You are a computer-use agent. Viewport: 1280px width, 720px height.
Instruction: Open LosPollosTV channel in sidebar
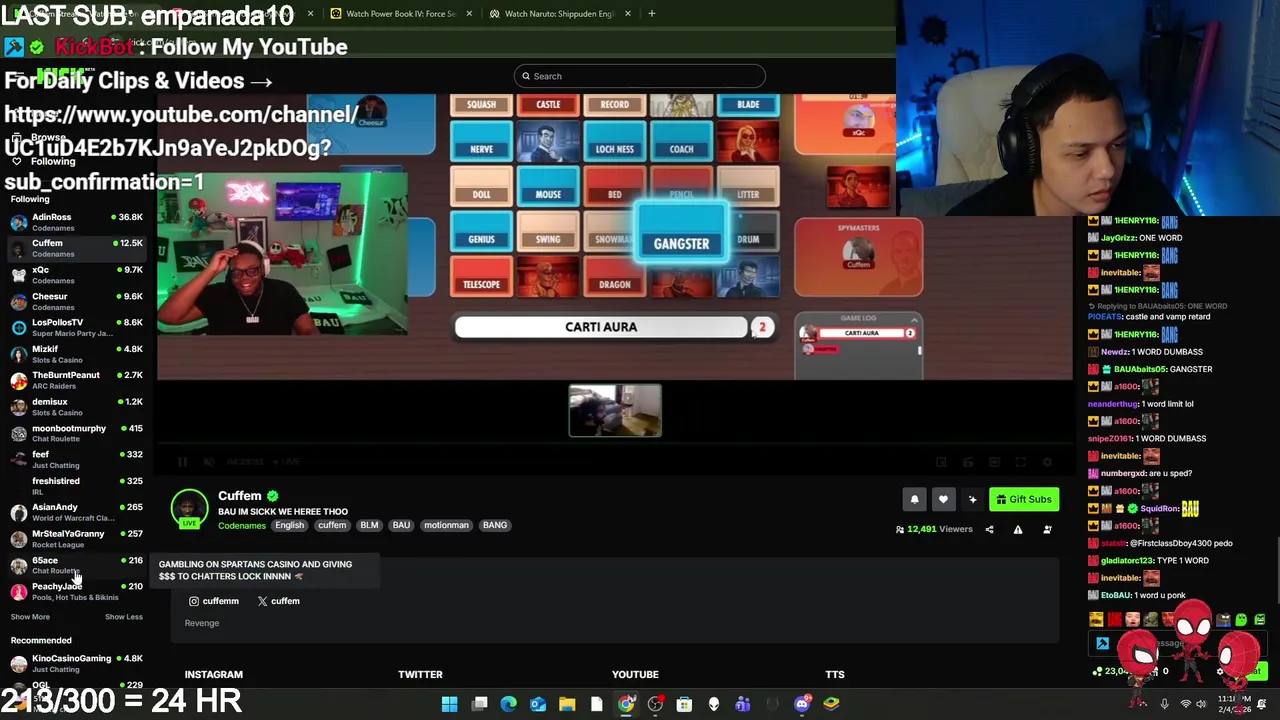point(76,327)
